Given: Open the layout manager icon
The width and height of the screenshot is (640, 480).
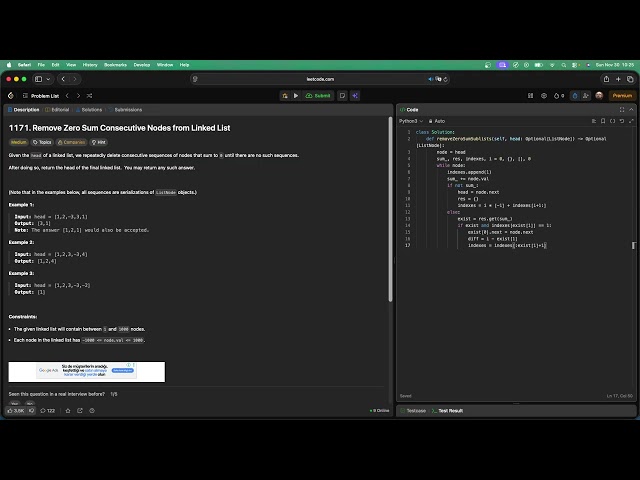Looking at the screenshot, I should [x=531, y=96].
